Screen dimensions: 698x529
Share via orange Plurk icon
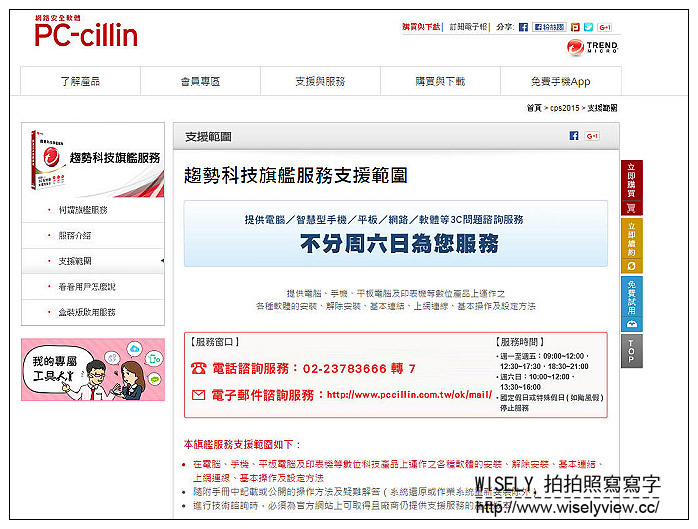pyautogui.click(x=575, y=27)
